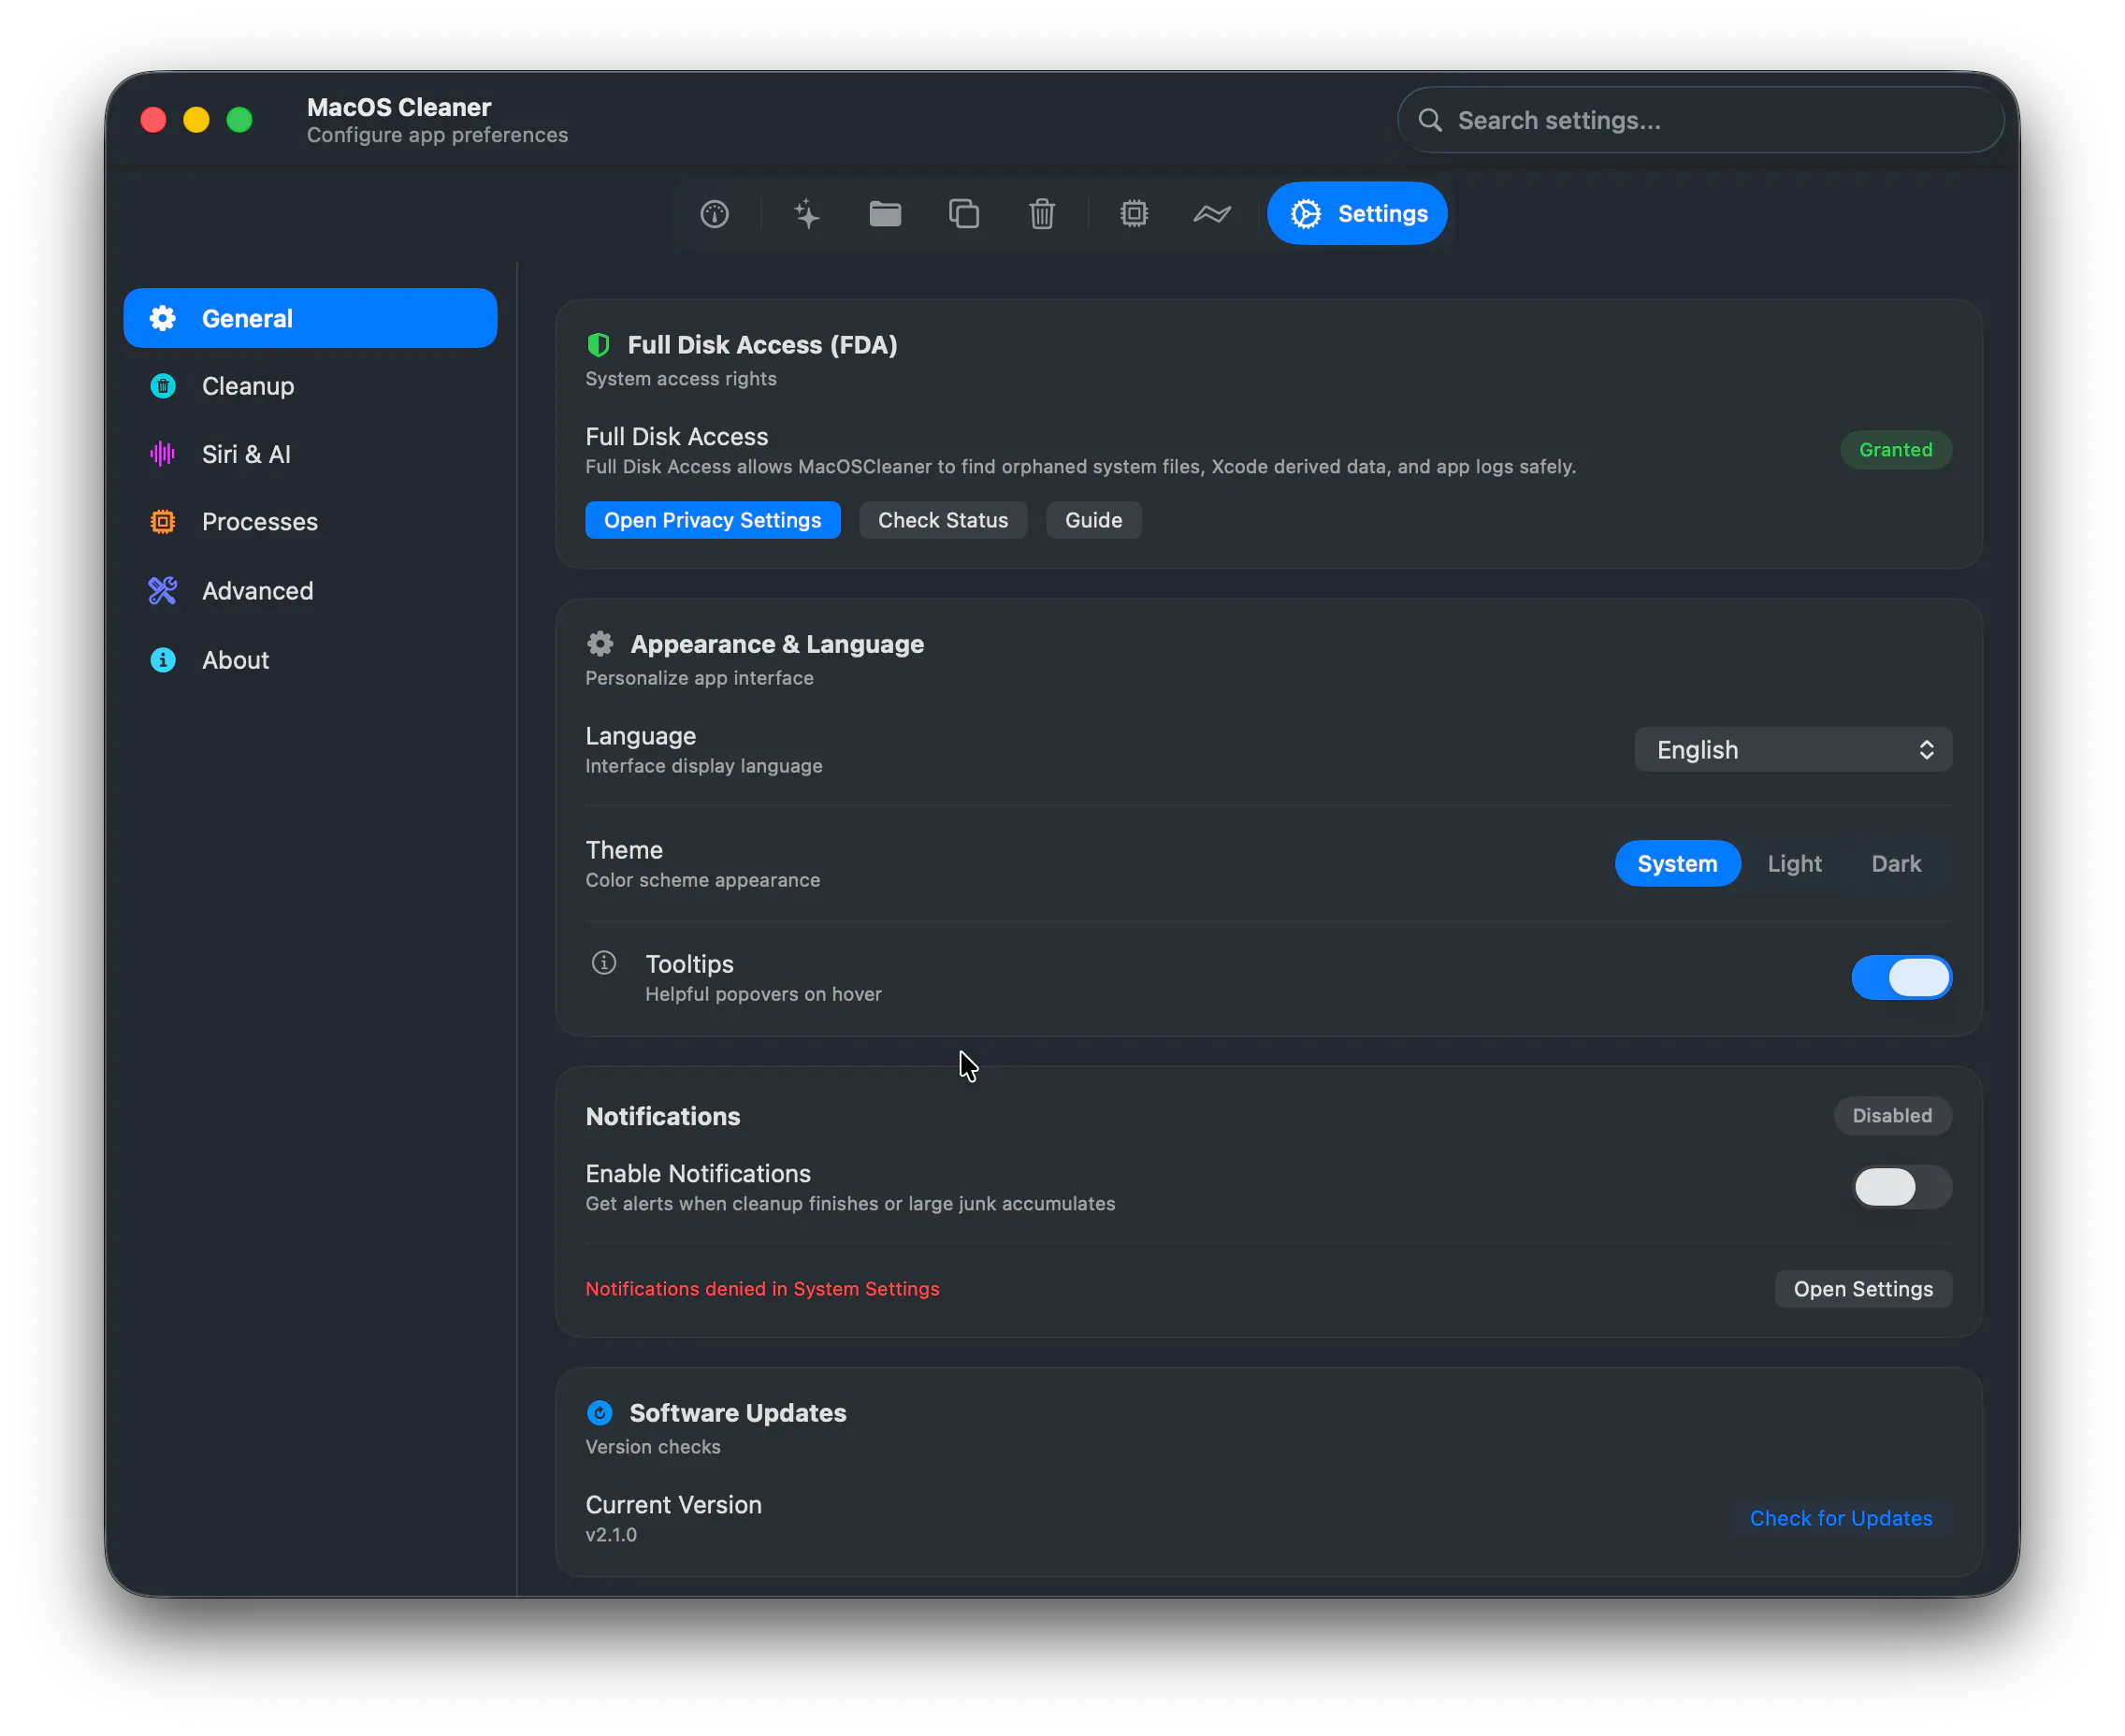Open the folder toolbar icon
The height and width of the screenshot is (1736, 2125).
885,214
